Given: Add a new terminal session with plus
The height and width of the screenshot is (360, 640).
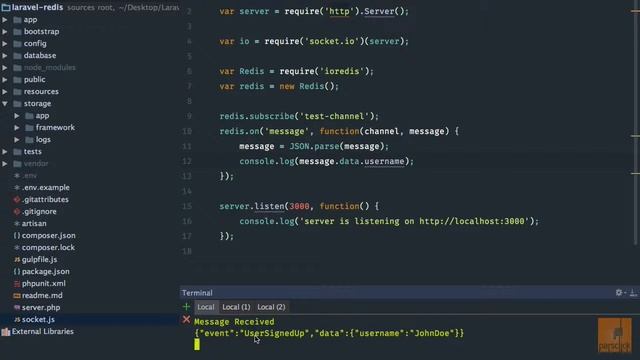Looking at the screenshot, I should (186, 307).
